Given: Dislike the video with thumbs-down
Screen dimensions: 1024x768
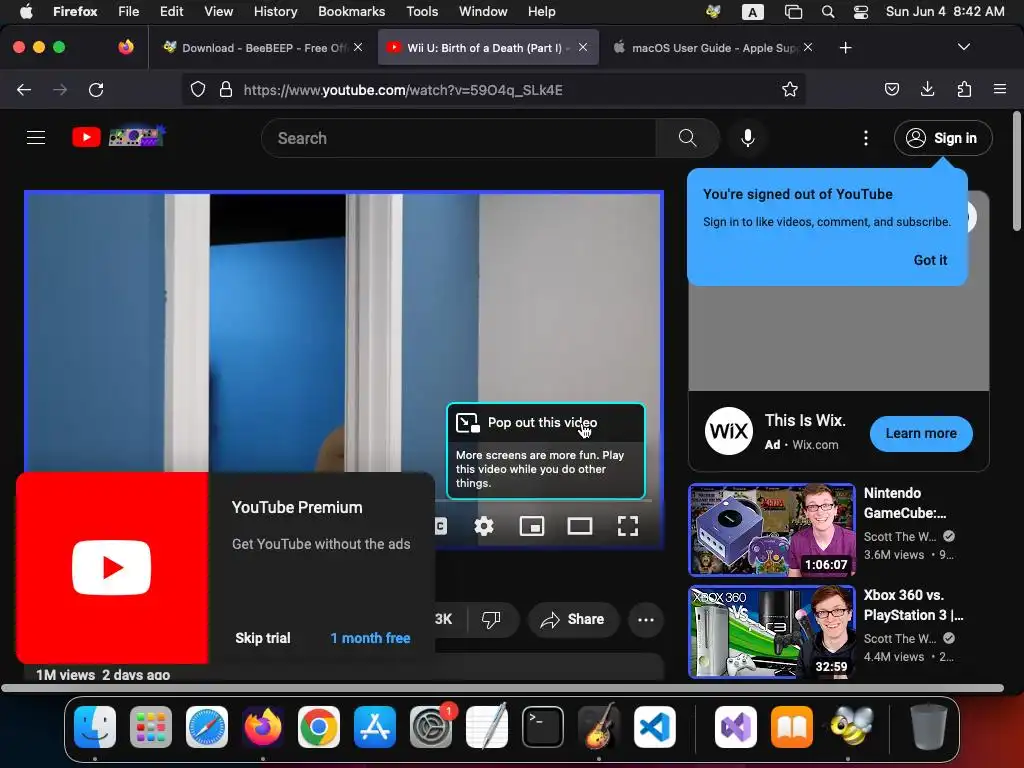Looking at the screenshot, I should point(492,619).
